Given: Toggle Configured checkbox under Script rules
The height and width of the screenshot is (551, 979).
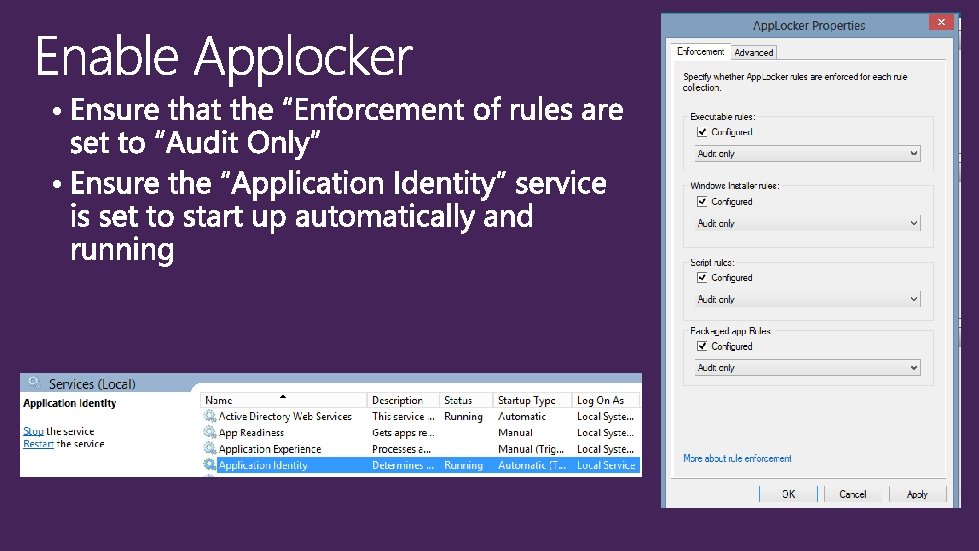Looking at the screenshot, I should 702,278.
